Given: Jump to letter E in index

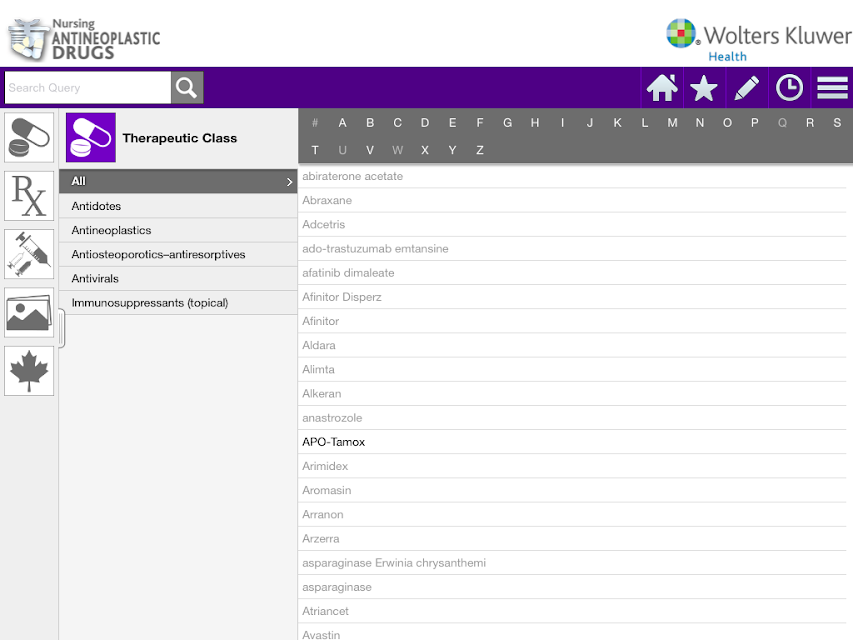Looking at the screenshot, I should click(x=452, y=123).
